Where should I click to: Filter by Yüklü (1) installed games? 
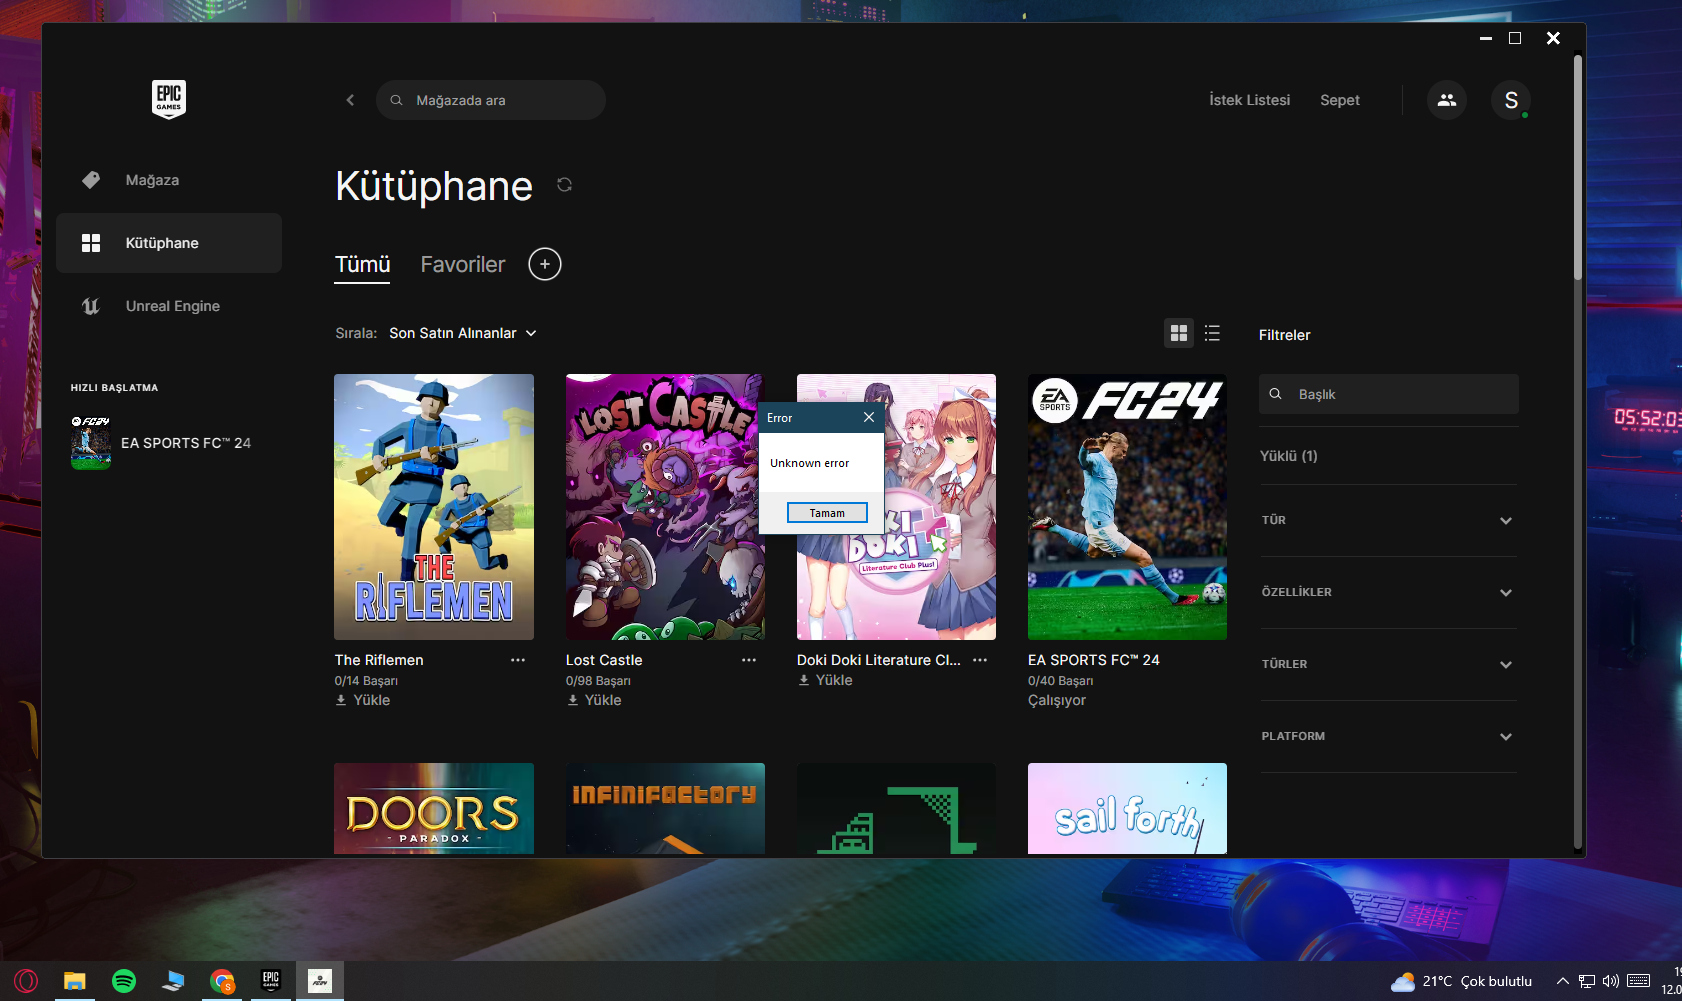point(1288,456)
